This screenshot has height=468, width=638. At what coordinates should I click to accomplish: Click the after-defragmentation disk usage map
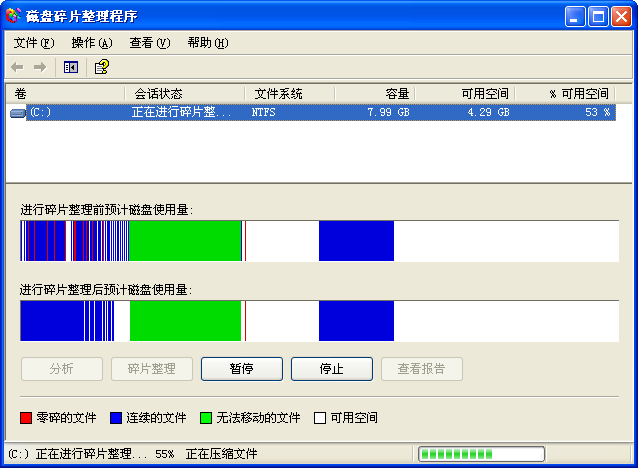coord(319,321)
